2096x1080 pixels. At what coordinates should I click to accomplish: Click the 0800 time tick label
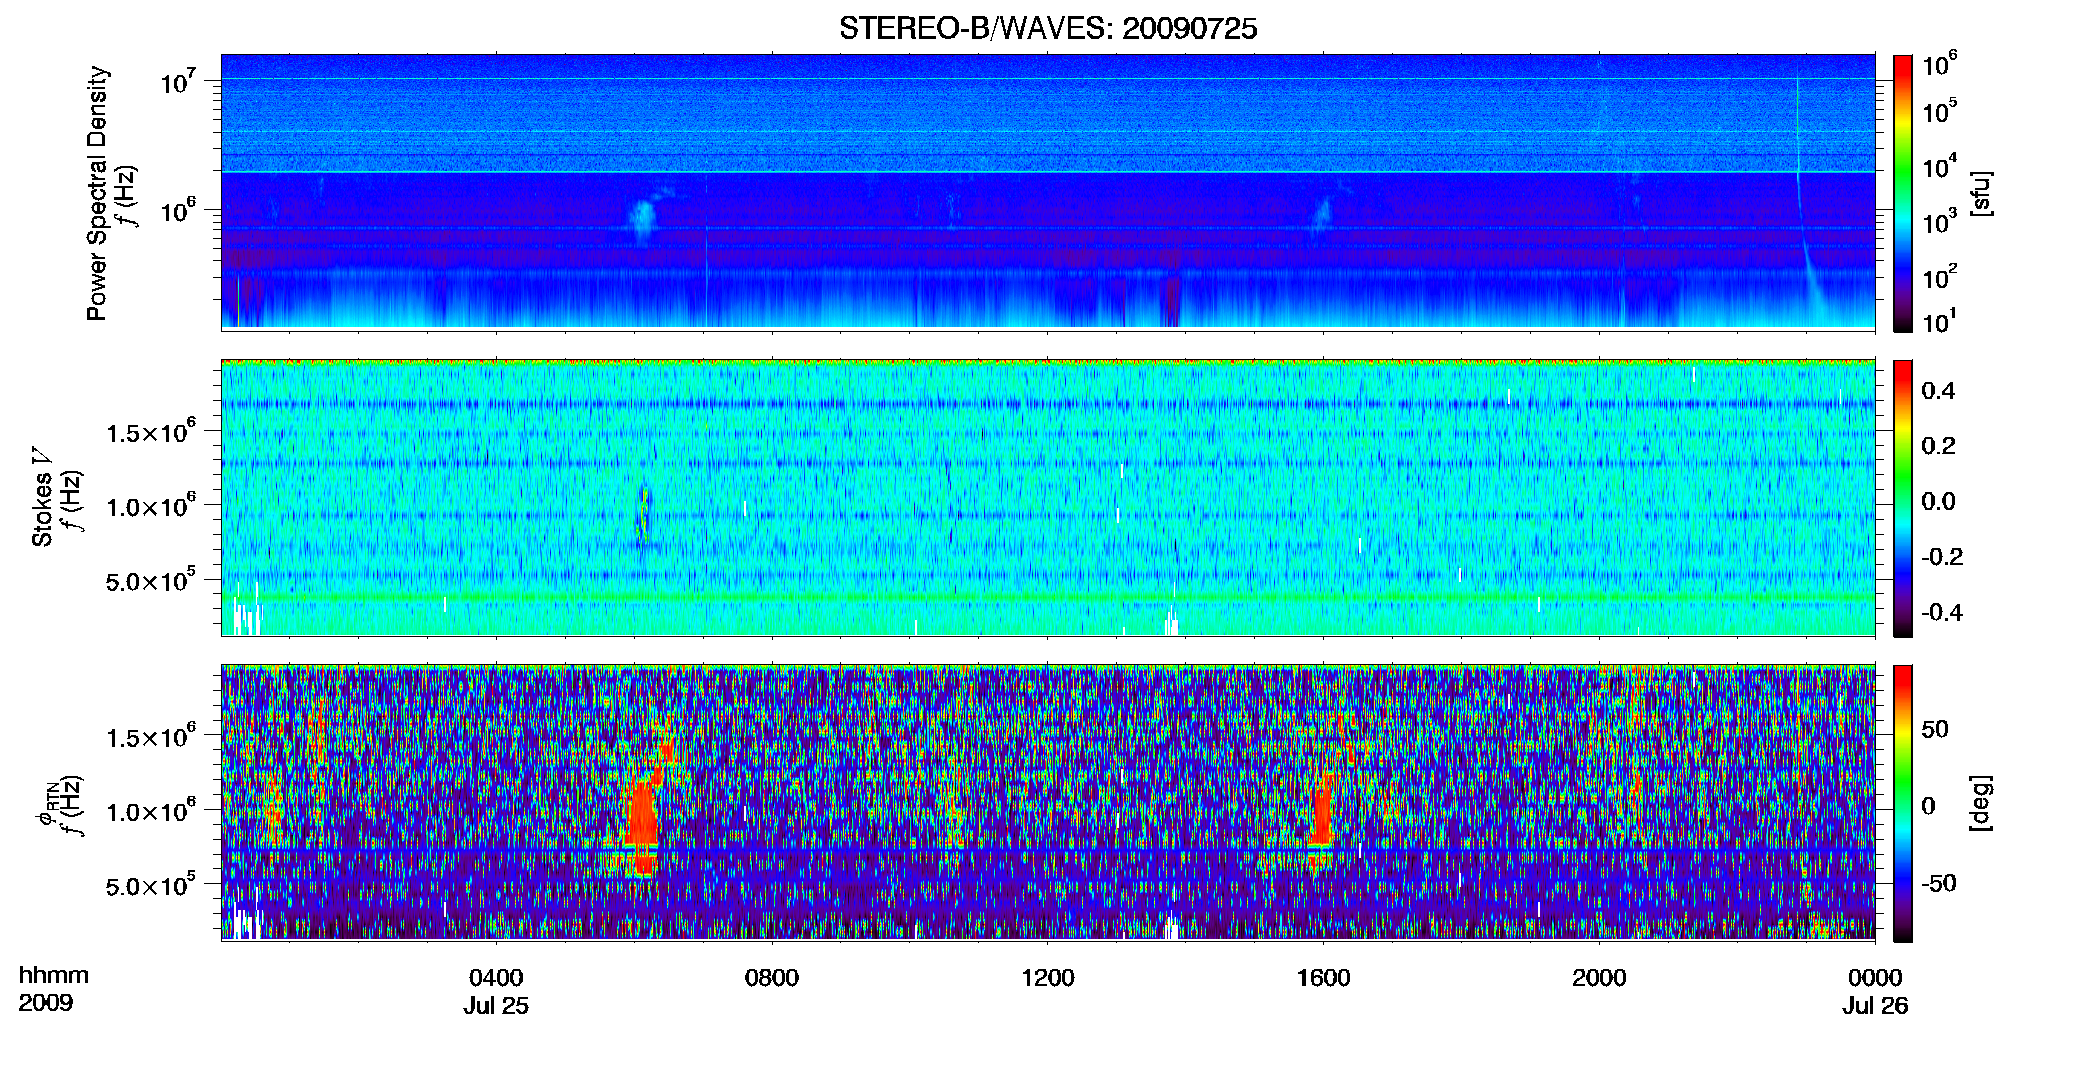tap(772, 978)
